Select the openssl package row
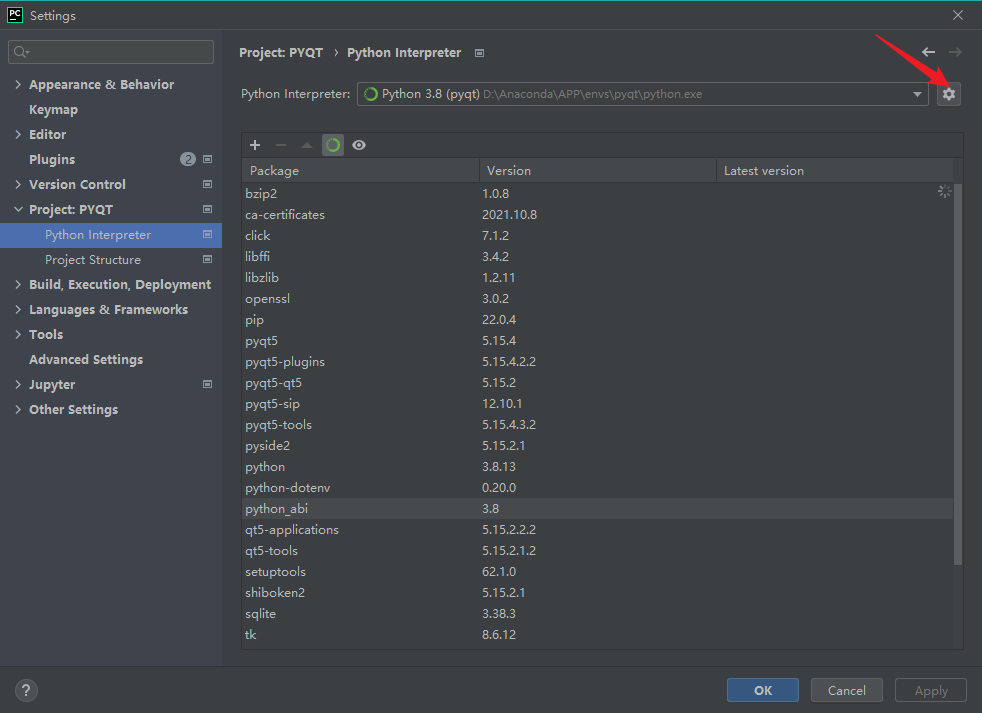The height and width of the screenshot is (713, 982). click(x=597, y=298)
